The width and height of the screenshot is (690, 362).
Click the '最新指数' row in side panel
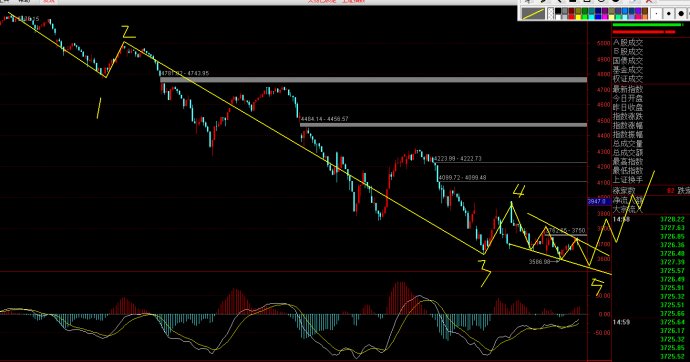click(628, 89)
